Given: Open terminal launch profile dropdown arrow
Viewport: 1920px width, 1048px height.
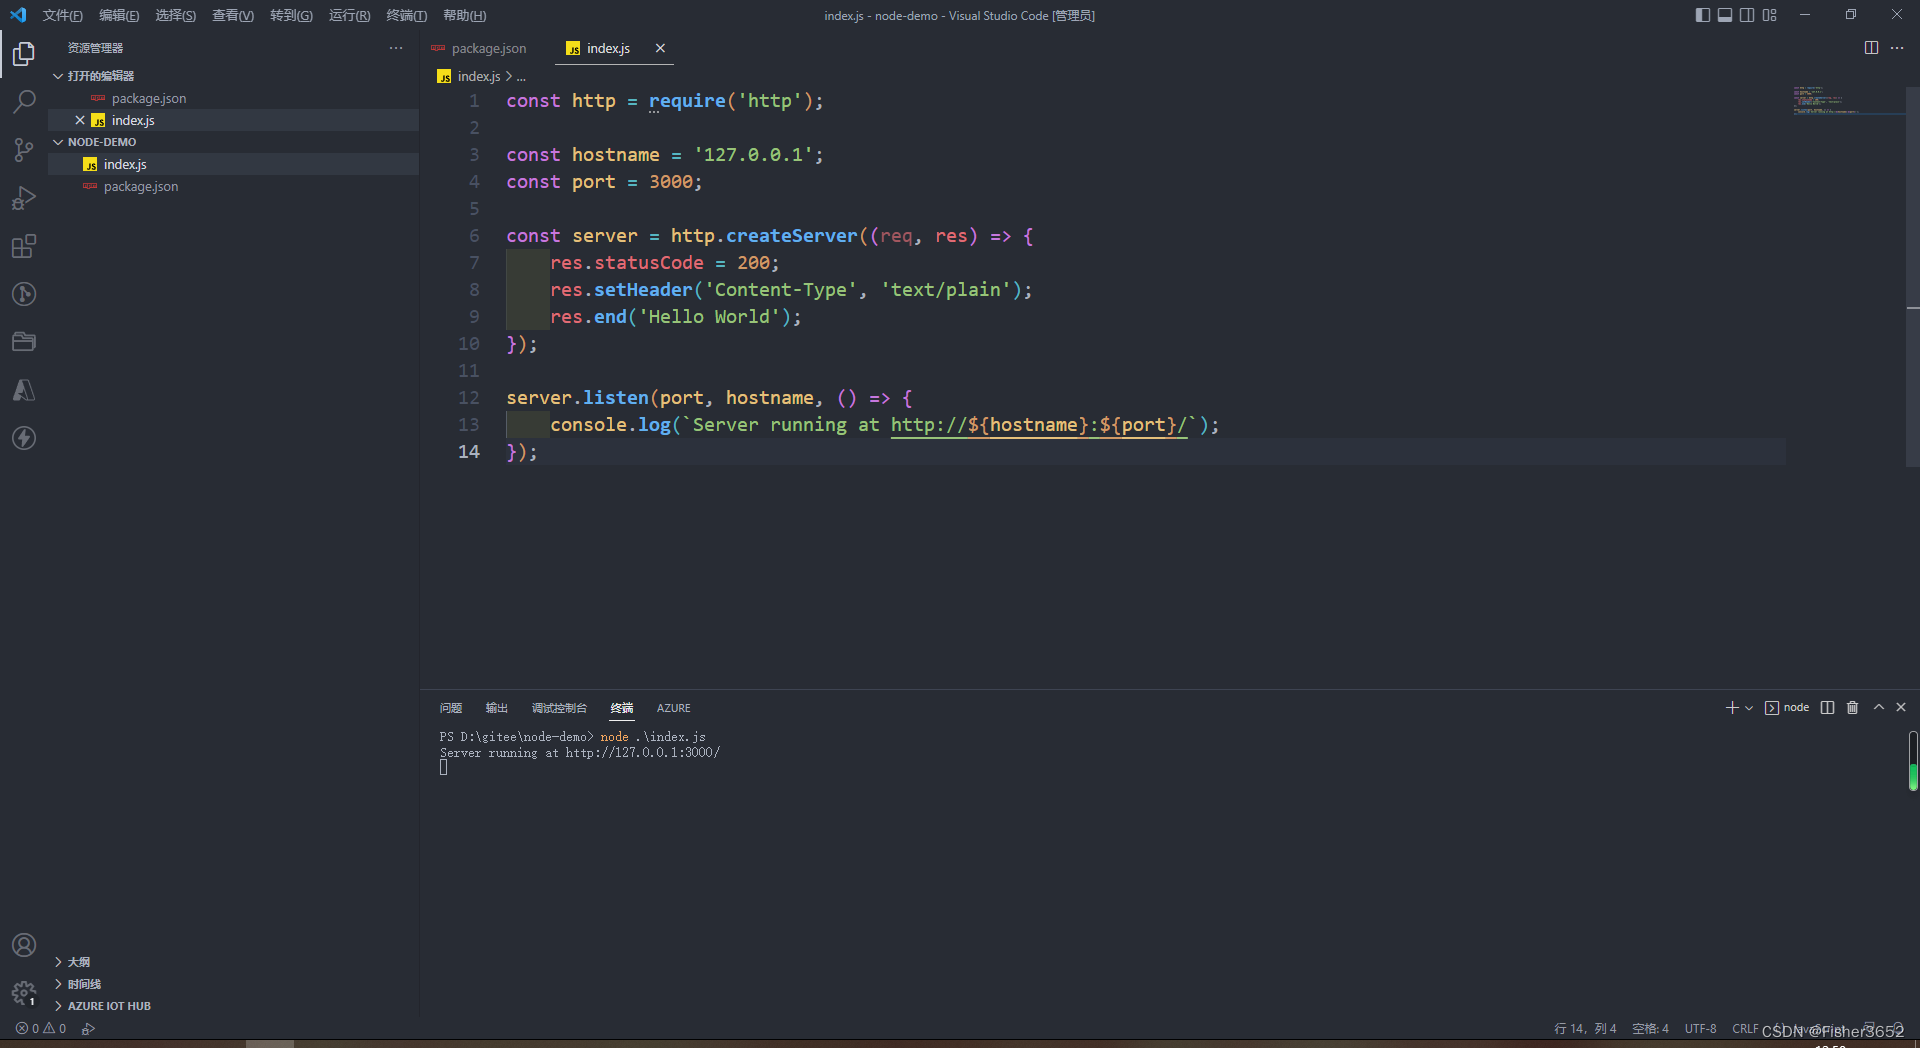Looking at the screenshot, I should tap(1749, 708).
